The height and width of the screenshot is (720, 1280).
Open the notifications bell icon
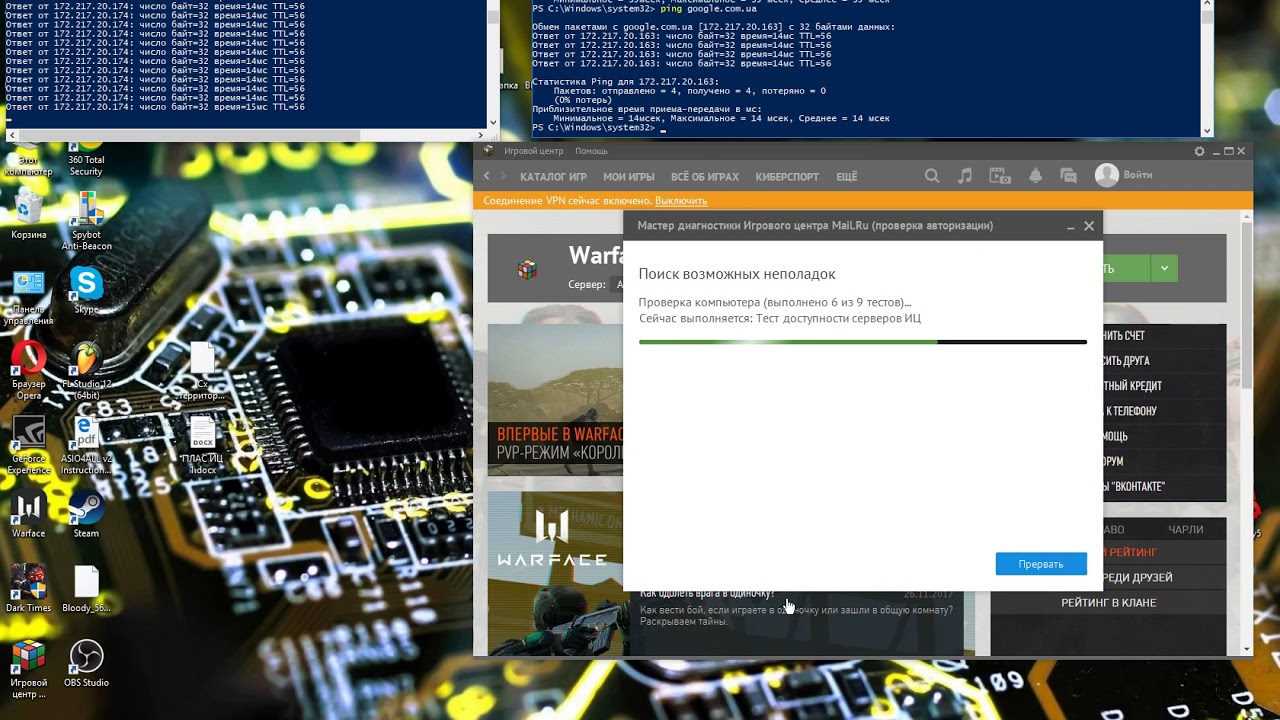(x=1035, y=176)
